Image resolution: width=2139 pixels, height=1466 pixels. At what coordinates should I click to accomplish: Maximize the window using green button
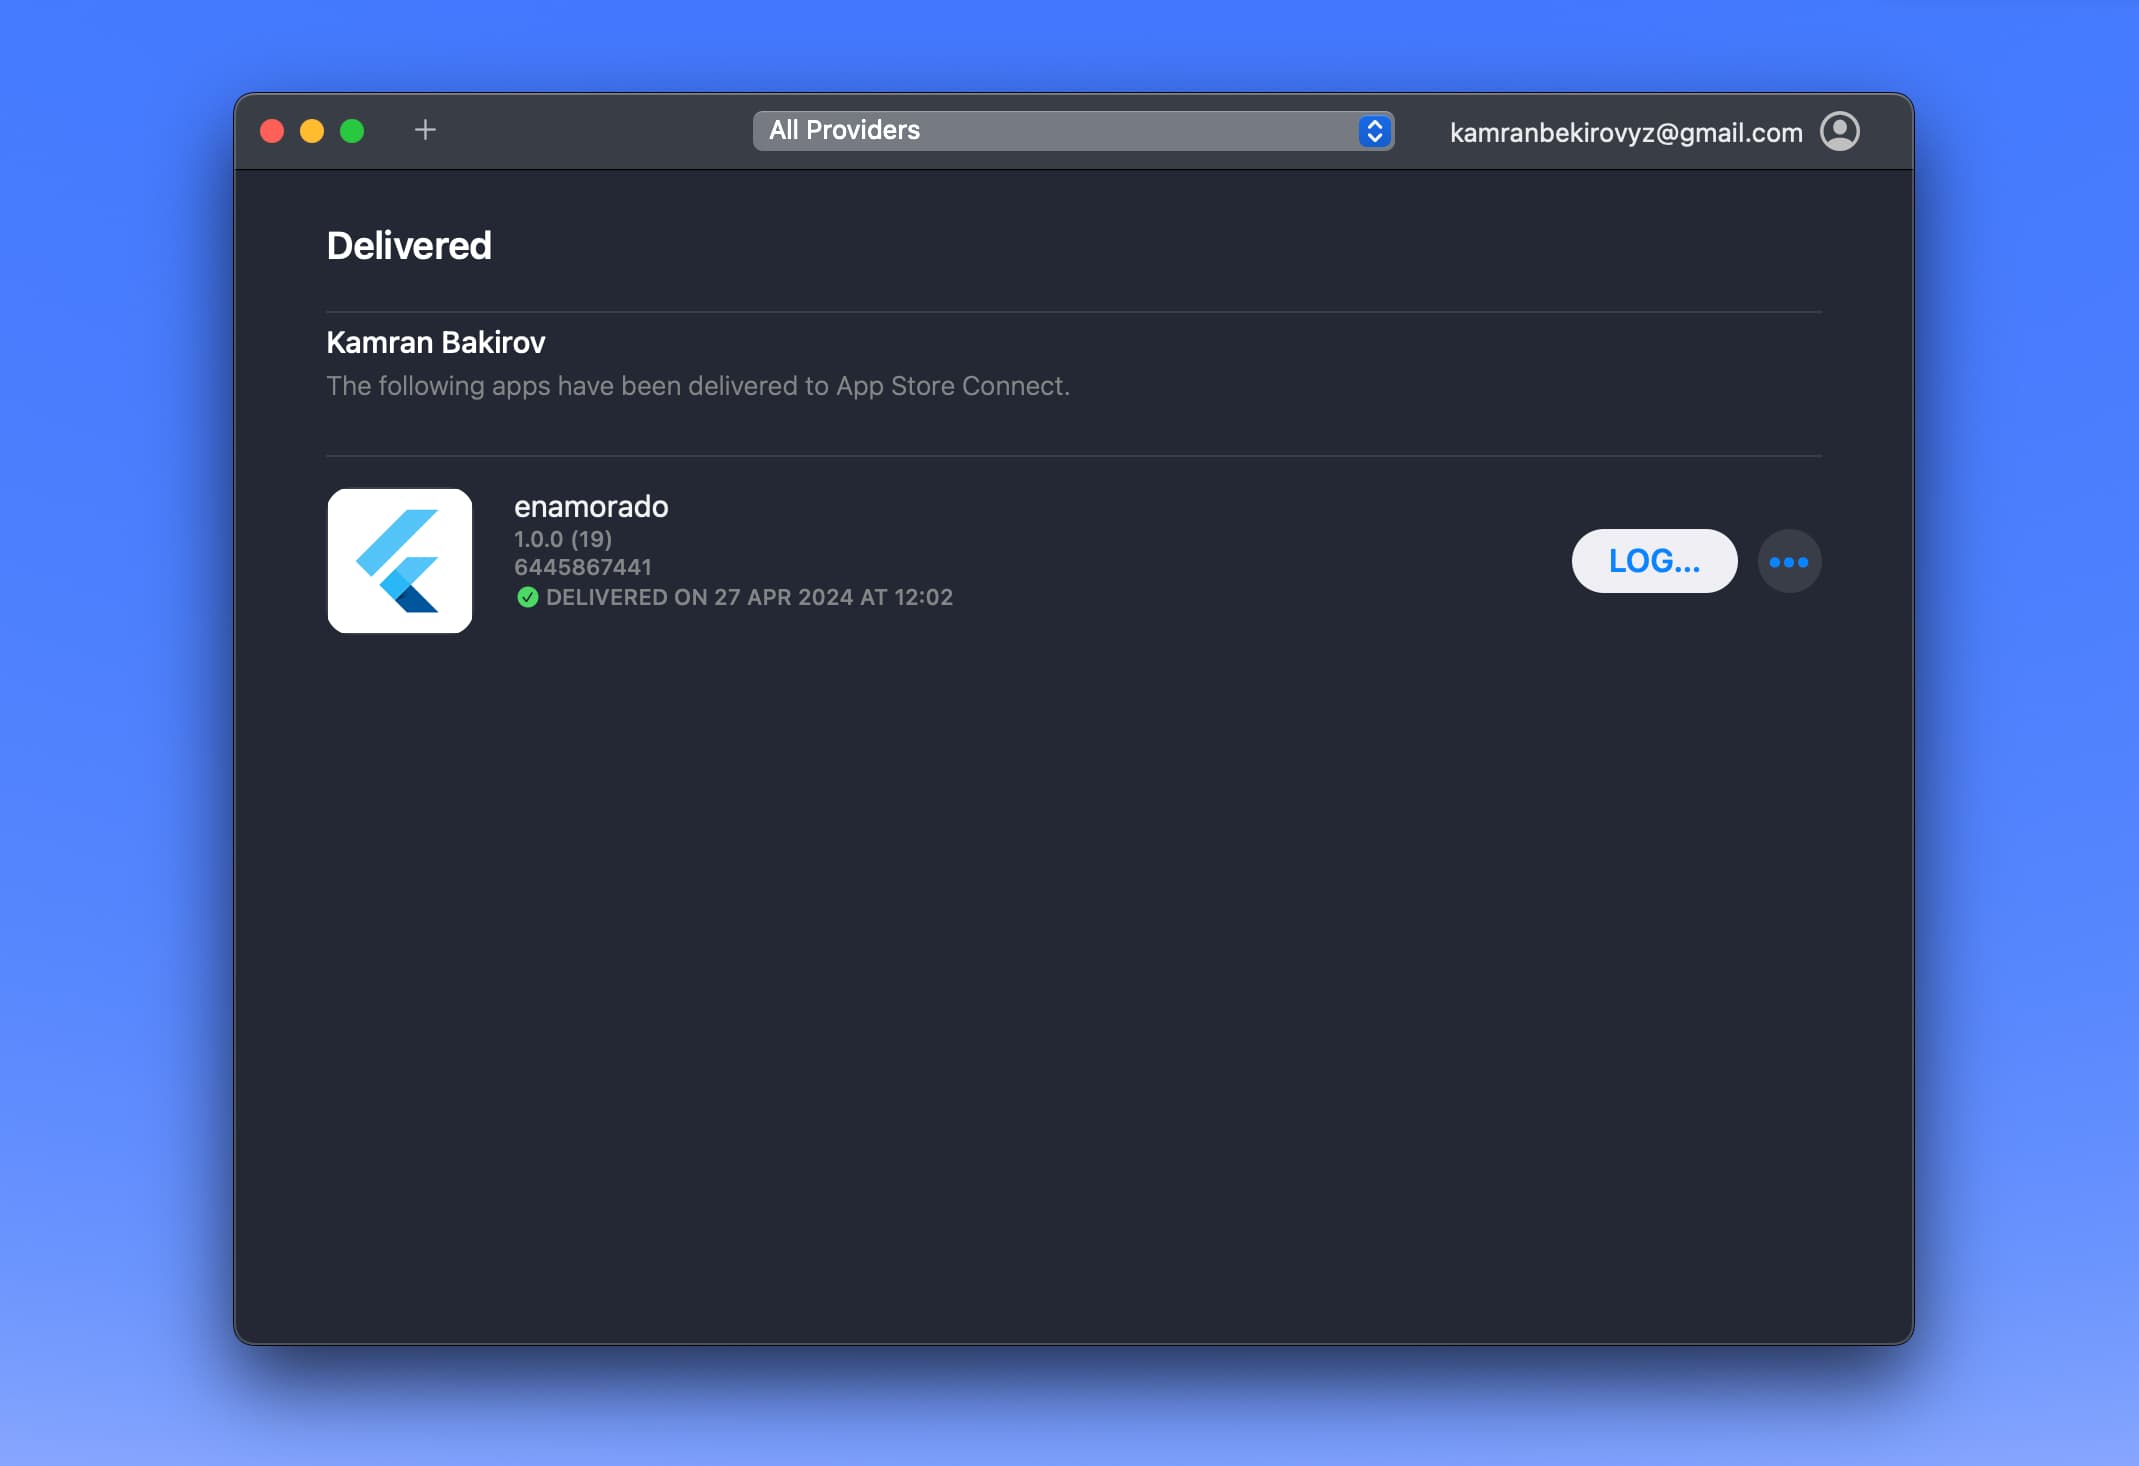pos(352,131)
